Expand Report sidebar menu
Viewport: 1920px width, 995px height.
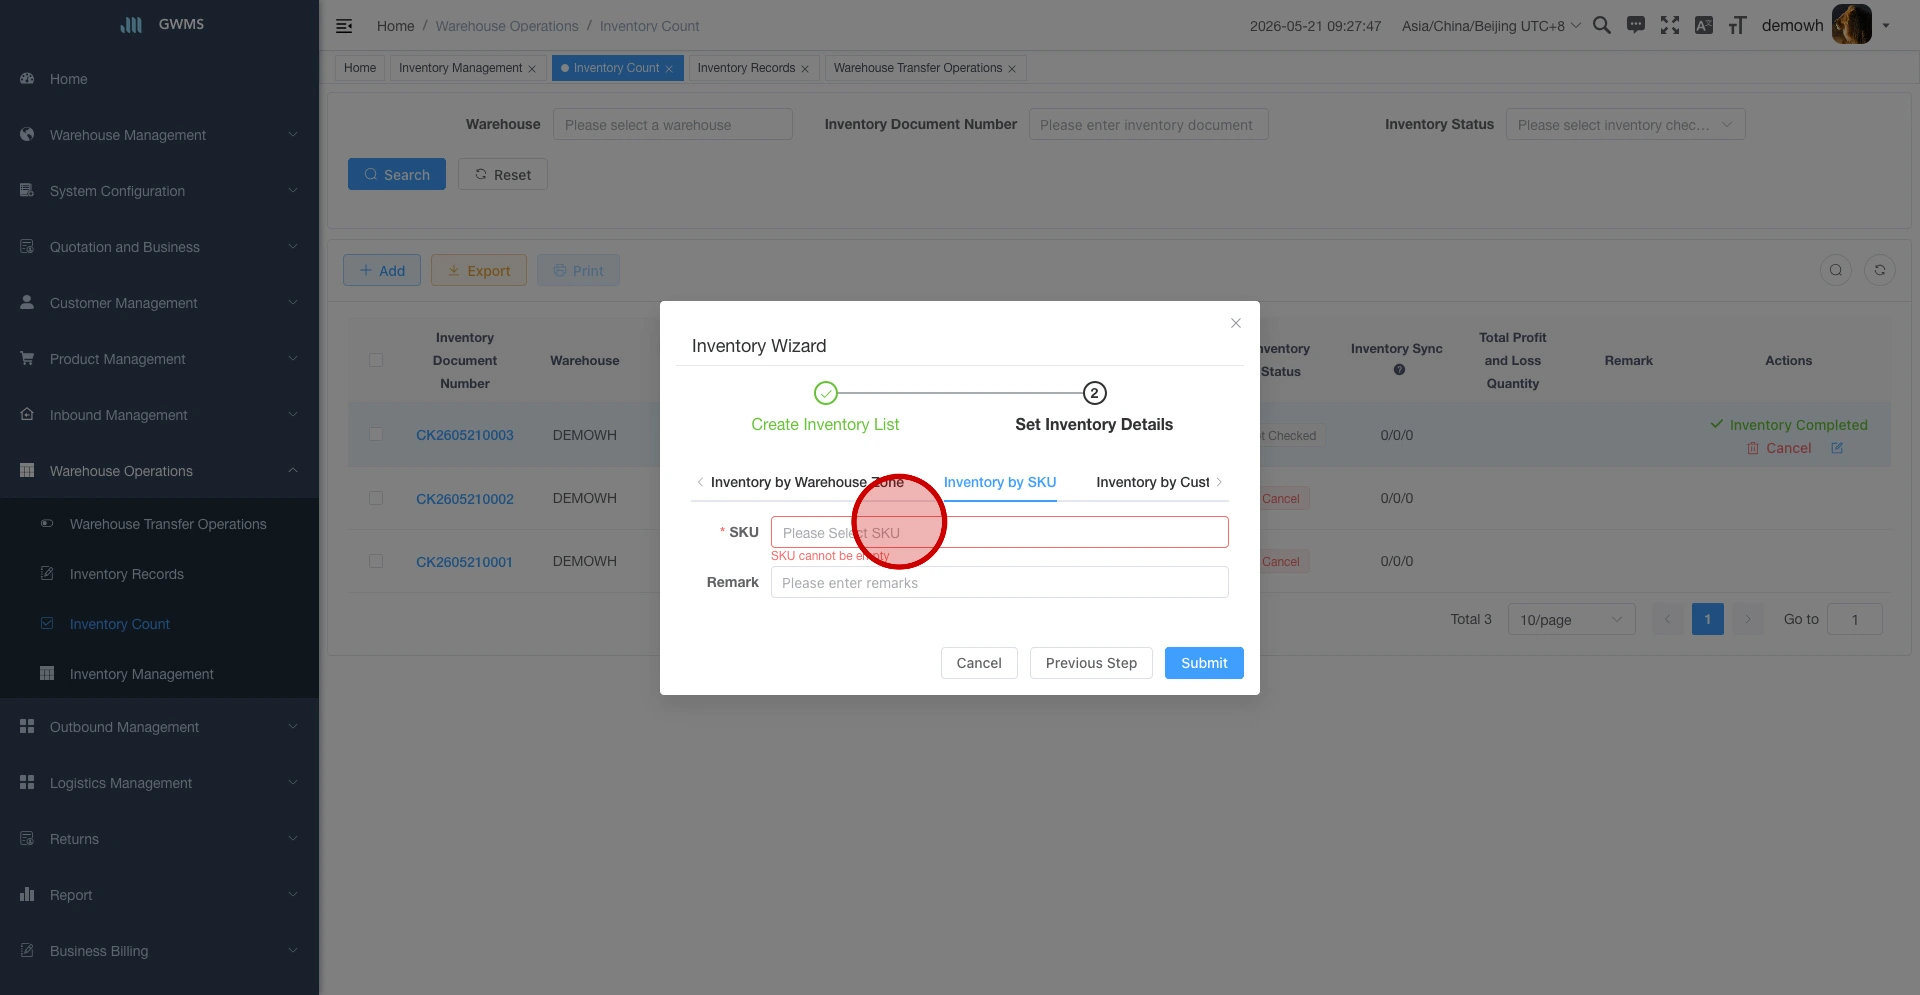(160, 895)
